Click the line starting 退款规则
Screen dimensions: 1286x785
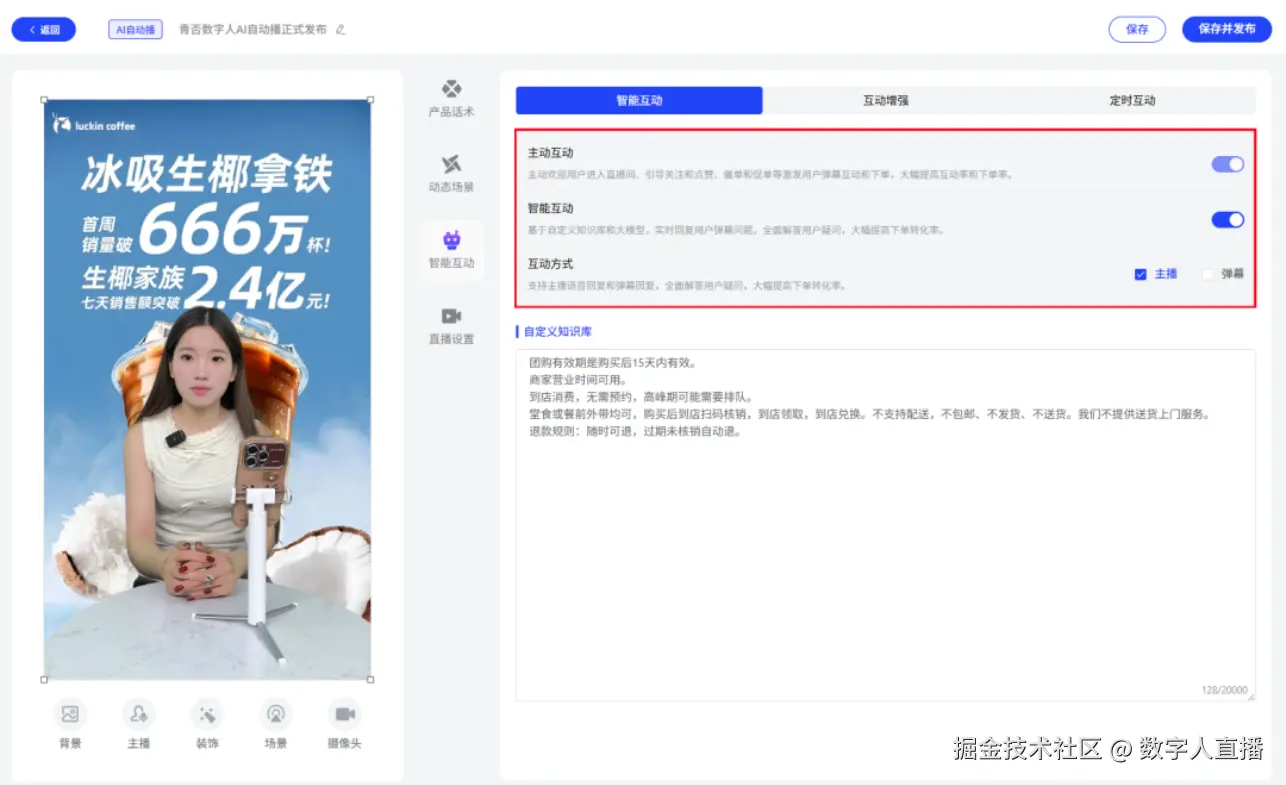634,432
